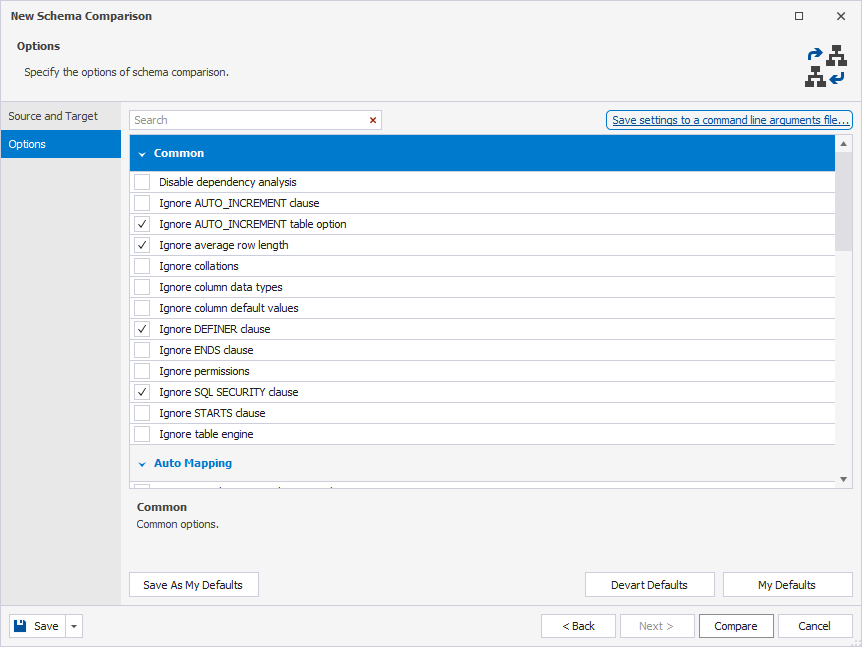Viewport: 862px width, 647px height.
Task: Click the Next button
Action: coord(657,626)
